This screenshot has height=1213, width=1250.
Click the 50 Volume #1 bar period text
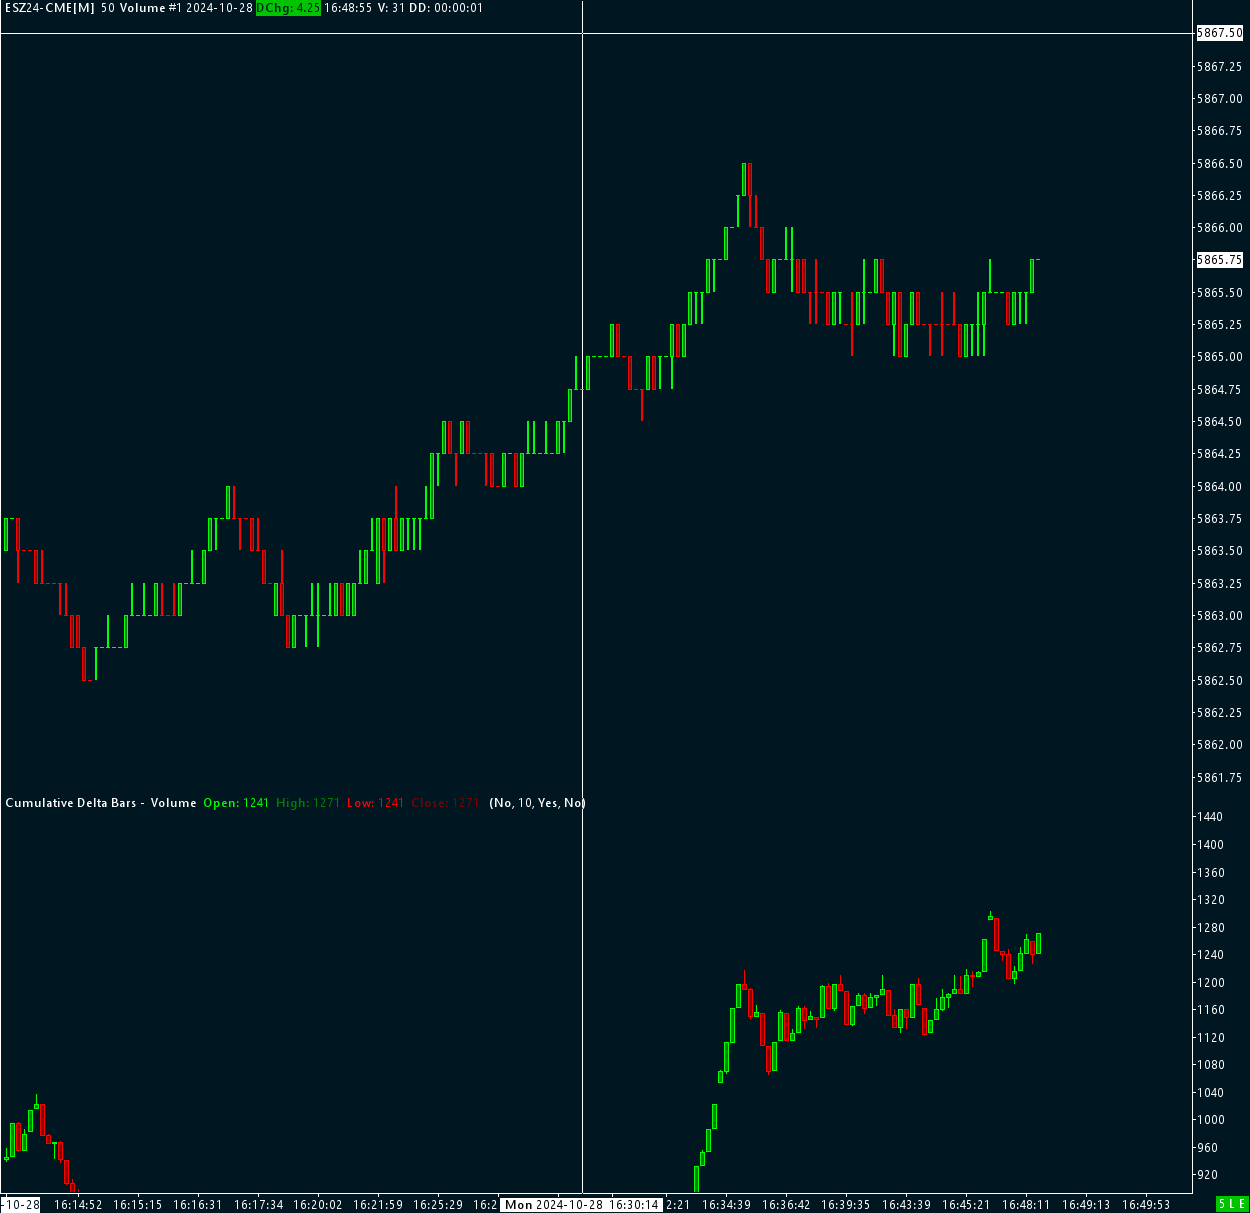coord(141,8)
